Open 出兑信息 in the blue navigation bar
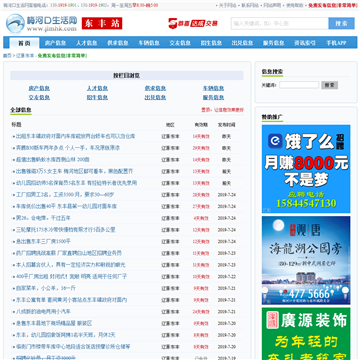The height and width of the screenshot is (360, 360). coord(242,43)
